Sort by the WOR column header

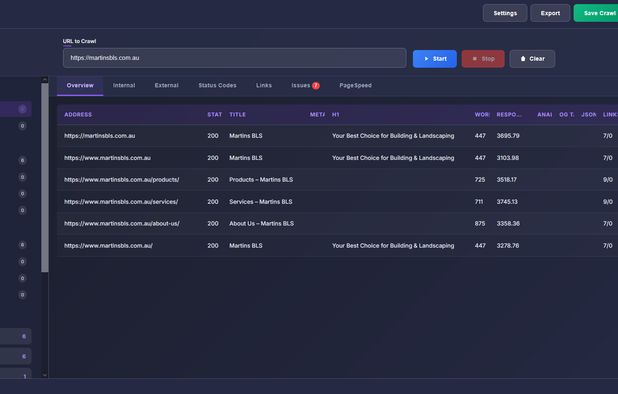click(482, 115)
